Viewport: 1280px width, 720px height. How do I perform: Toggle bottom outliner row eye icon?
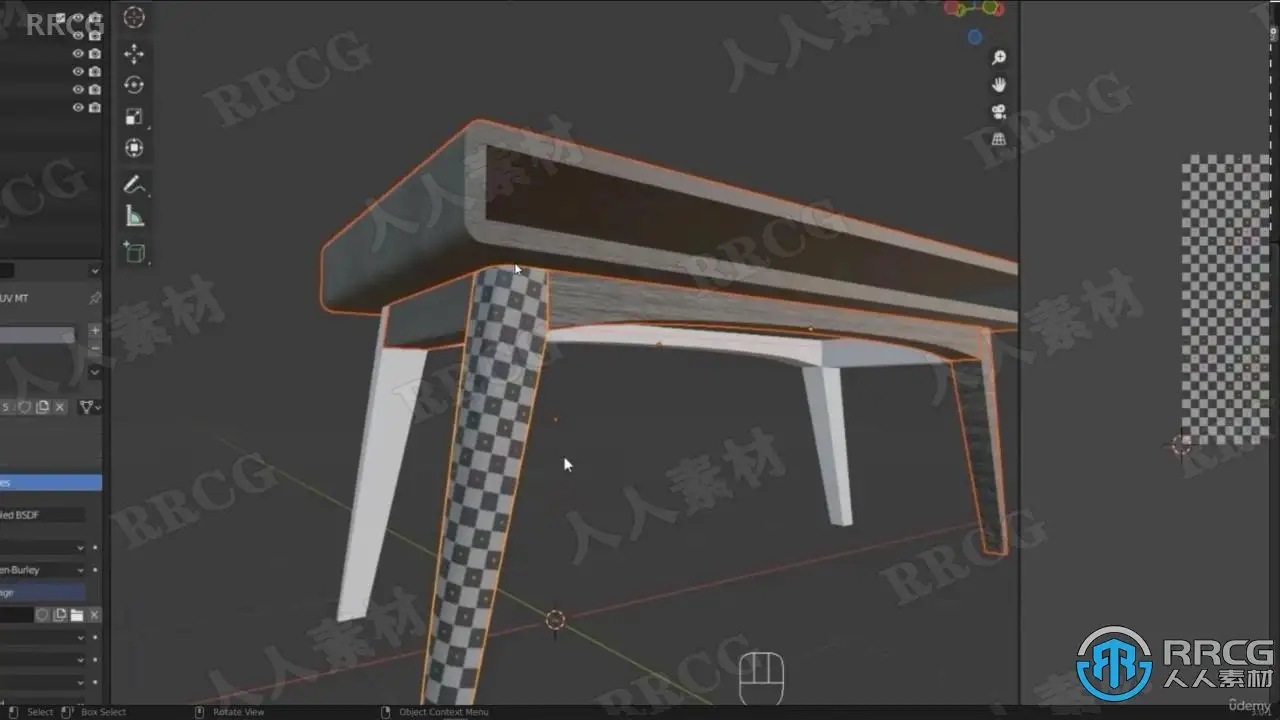click(78, 107)
